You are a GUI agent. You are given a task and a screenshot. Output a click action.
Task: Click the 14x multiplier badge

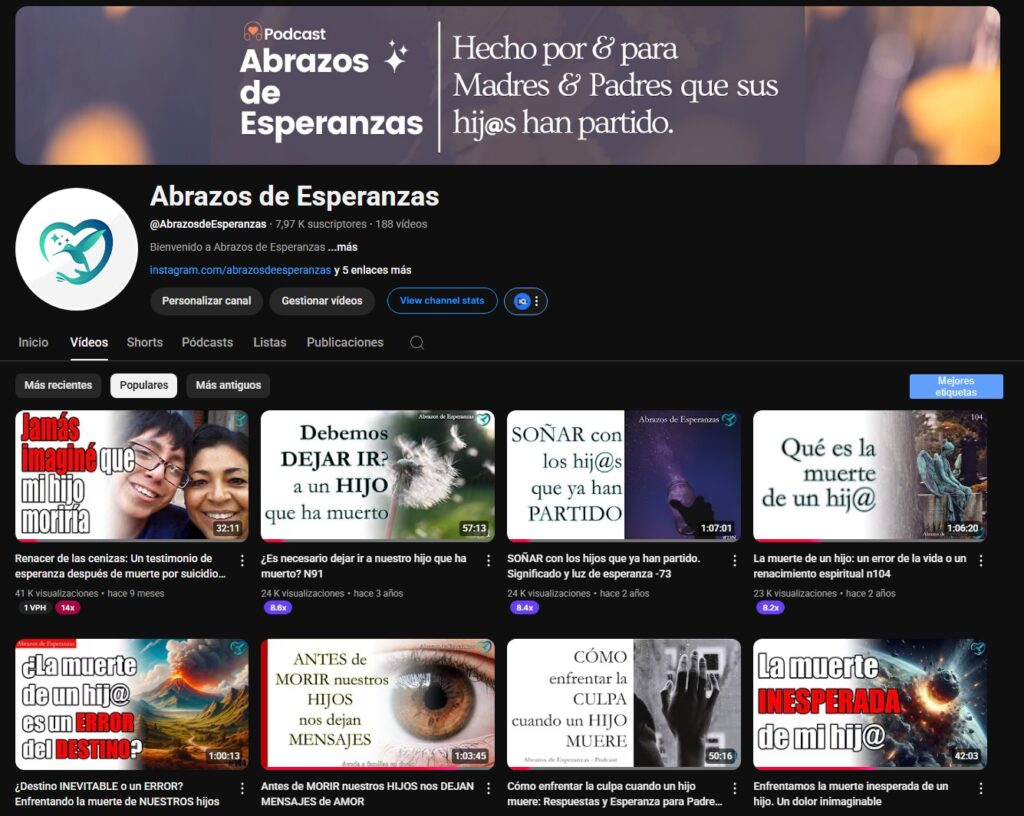[x=67, y=608]
